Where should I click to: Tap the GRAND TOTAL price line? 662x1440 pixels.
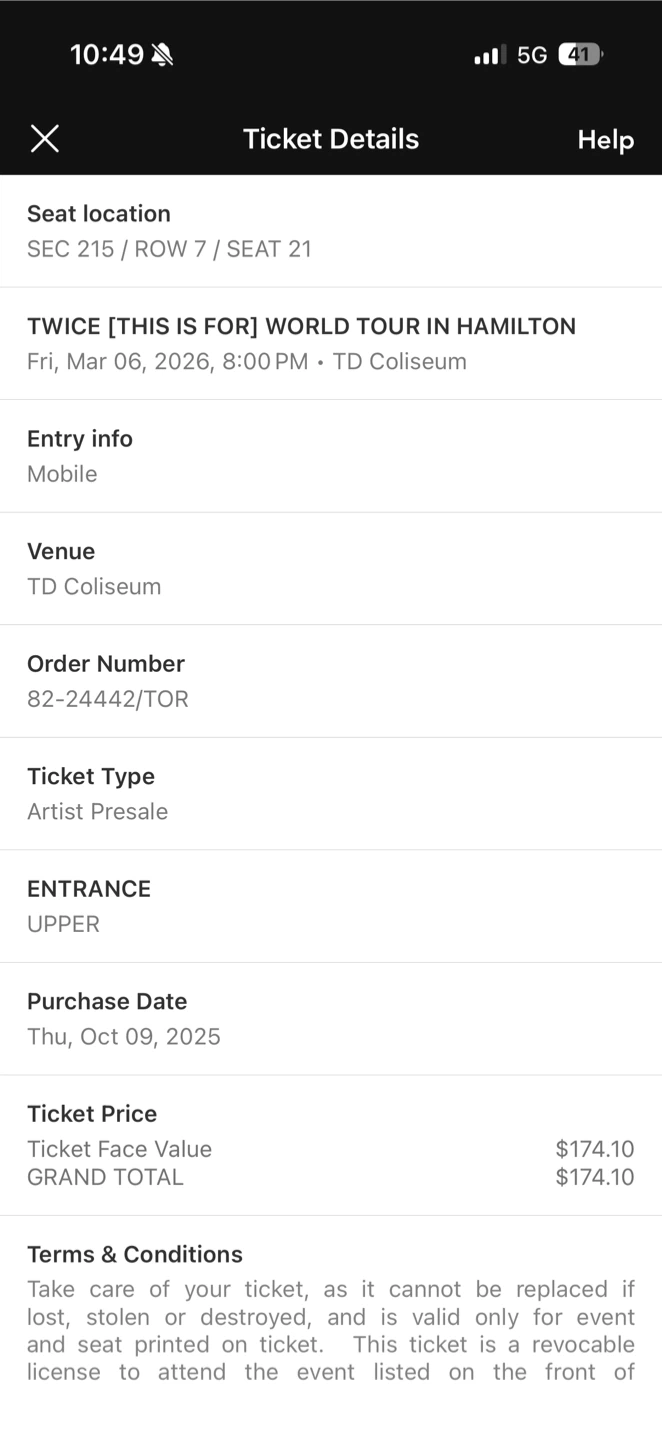point(330,1177)
